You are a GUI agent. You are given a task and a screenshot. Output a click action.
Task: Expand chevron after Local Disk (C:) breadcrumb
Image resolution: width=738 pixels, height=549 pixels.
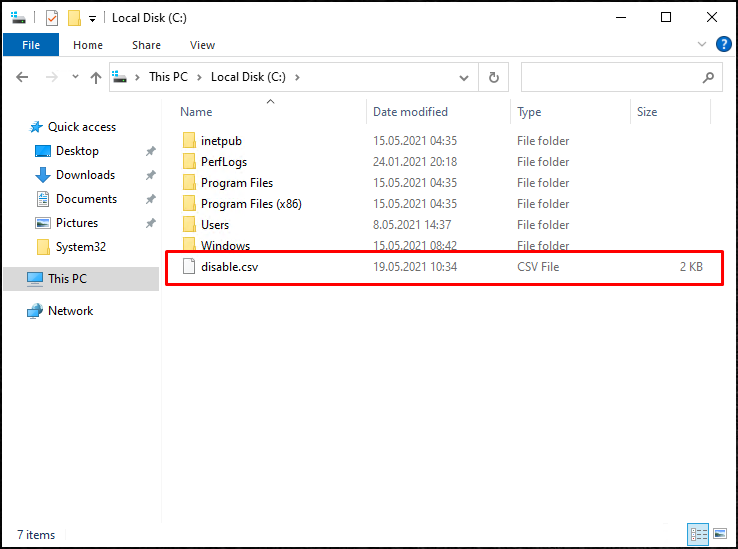[297, 77]
